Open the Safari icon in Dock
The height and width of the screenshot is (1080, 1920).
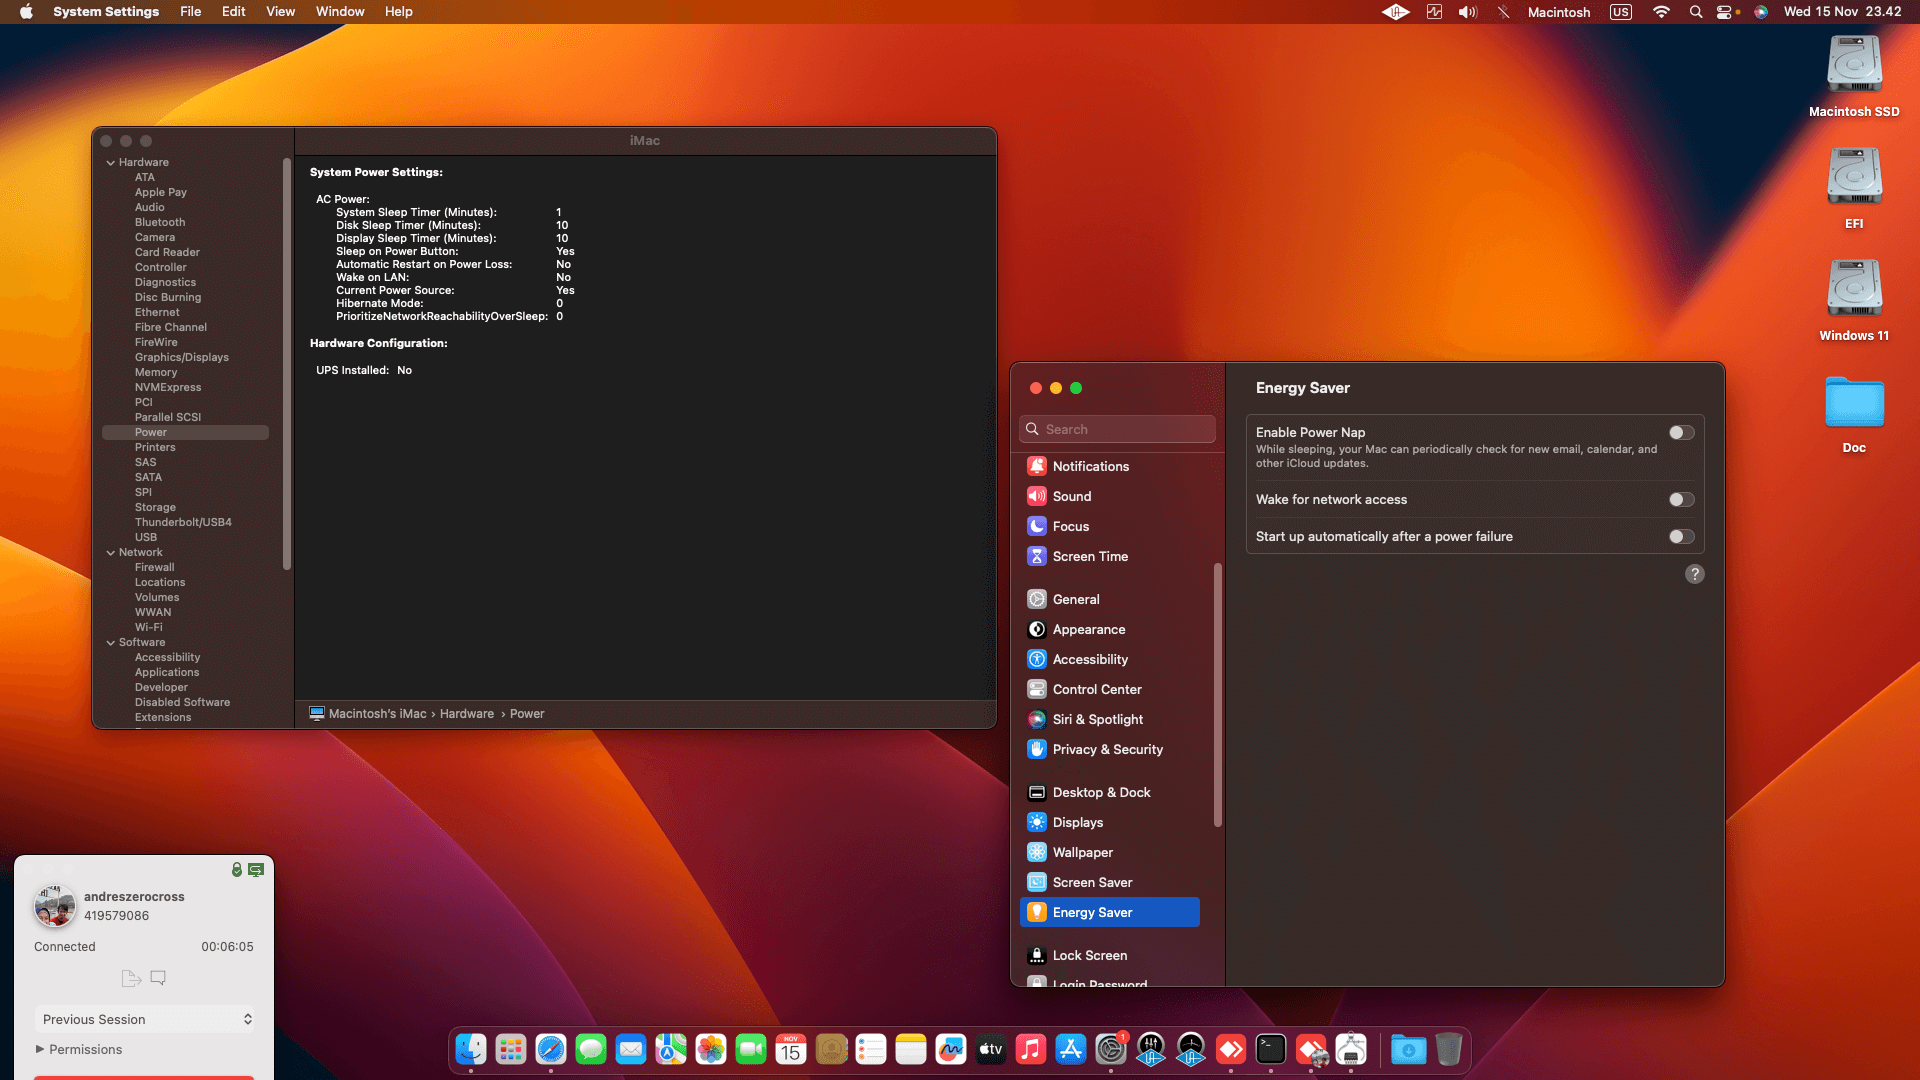pos(551,1049)
